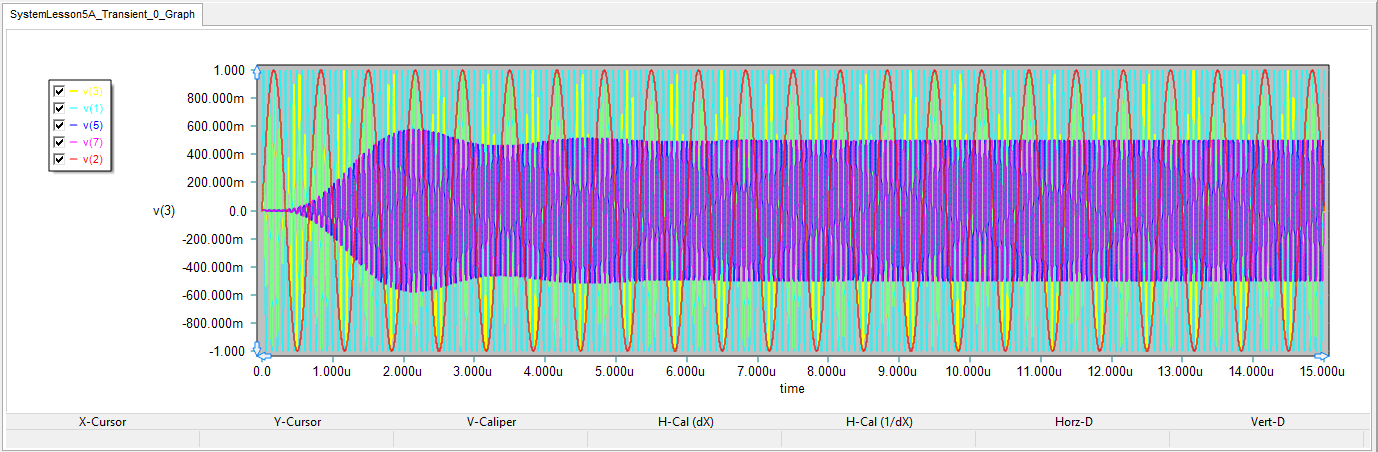Hide the v(1) trace via checkbox
This screenshot has width=1378, height=452.
pos(59,108)
